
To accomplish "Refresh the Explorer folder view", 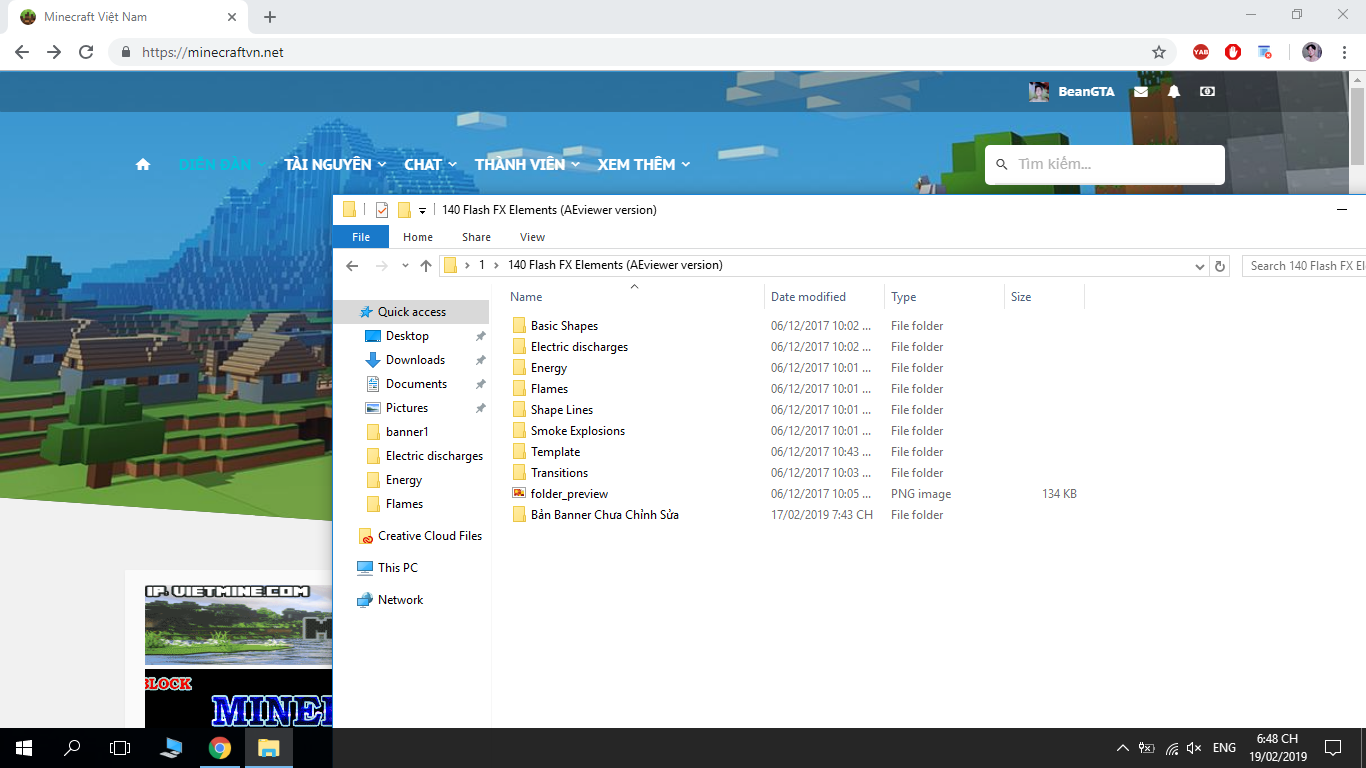I will click(1219, 266).
